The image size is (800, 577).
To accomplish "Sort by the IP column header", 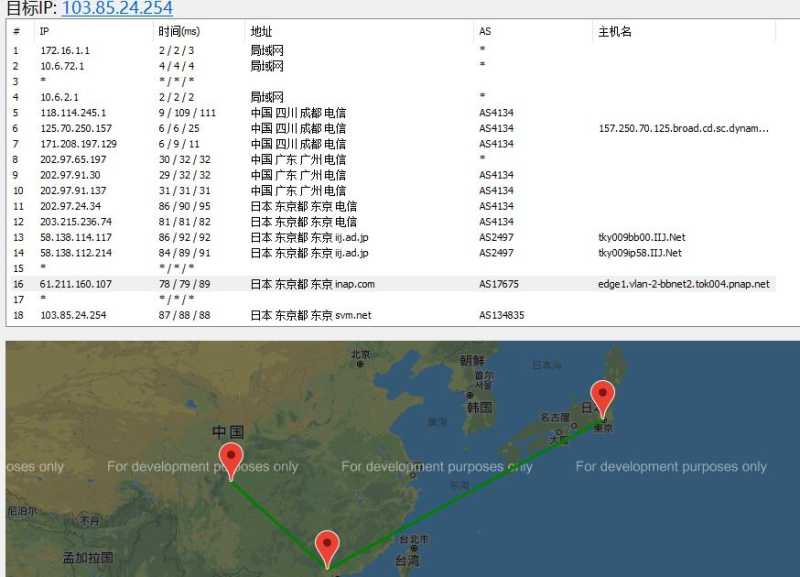I will (x=44, y=31).
